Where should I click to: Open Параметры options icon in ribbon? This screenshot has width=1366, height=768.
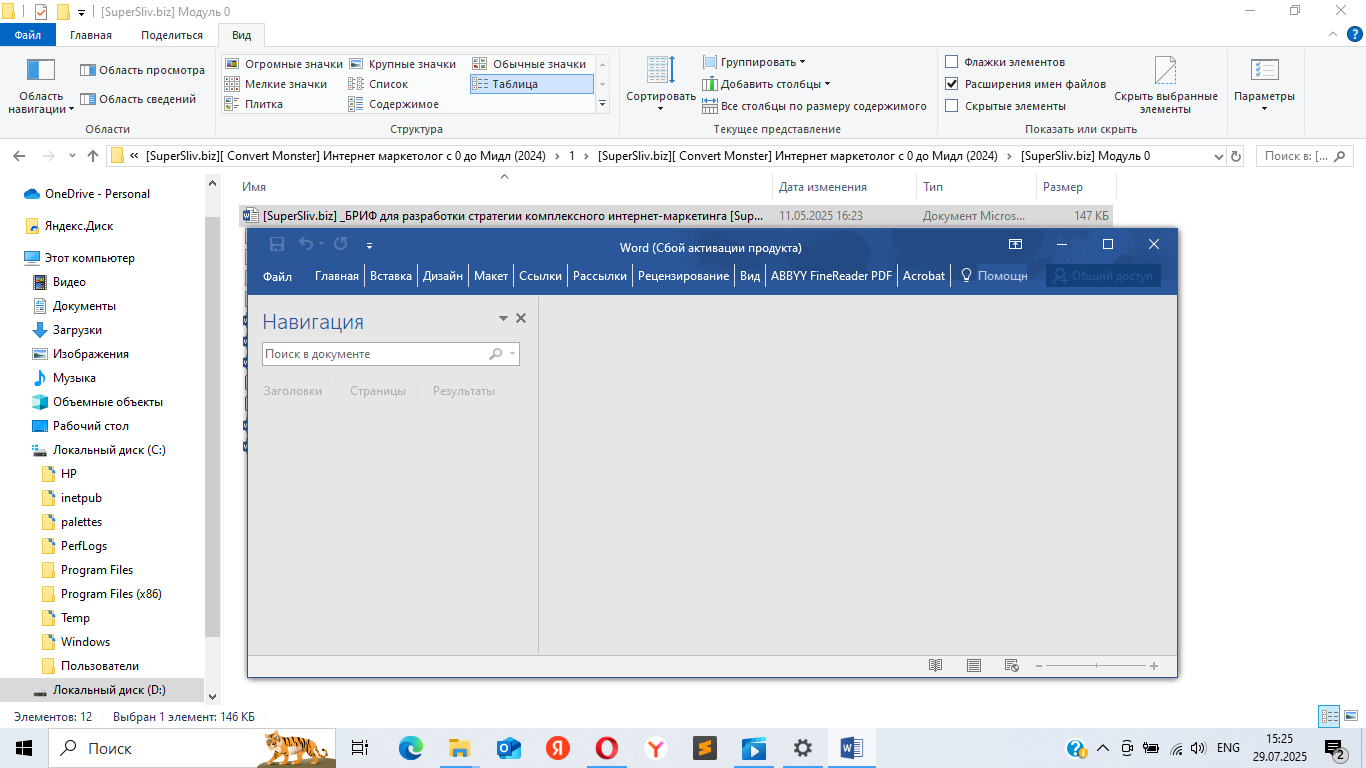[1264, 71]
